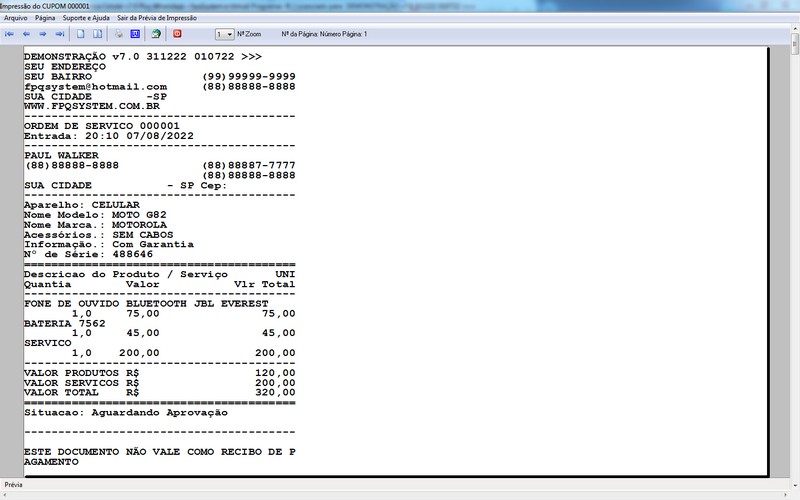This screenshot has height=500, width=800.
Task: Click the 'Vlr Total' column header
Action: pos(265,284)
